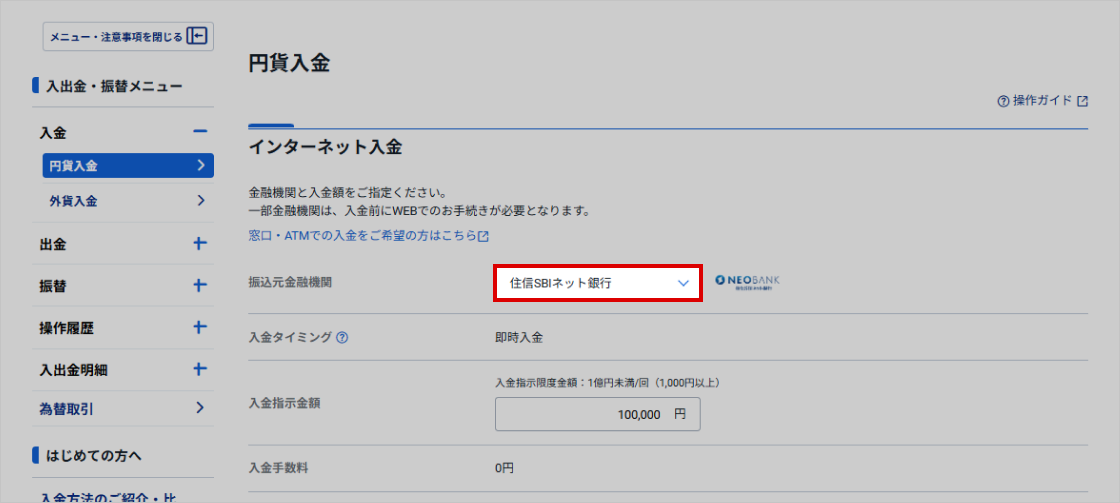The width and height of the screenshot is (1120, 503).
Task: Open the 操作ガイド link
Action: pyautogui.click(x=1042, y=101)
